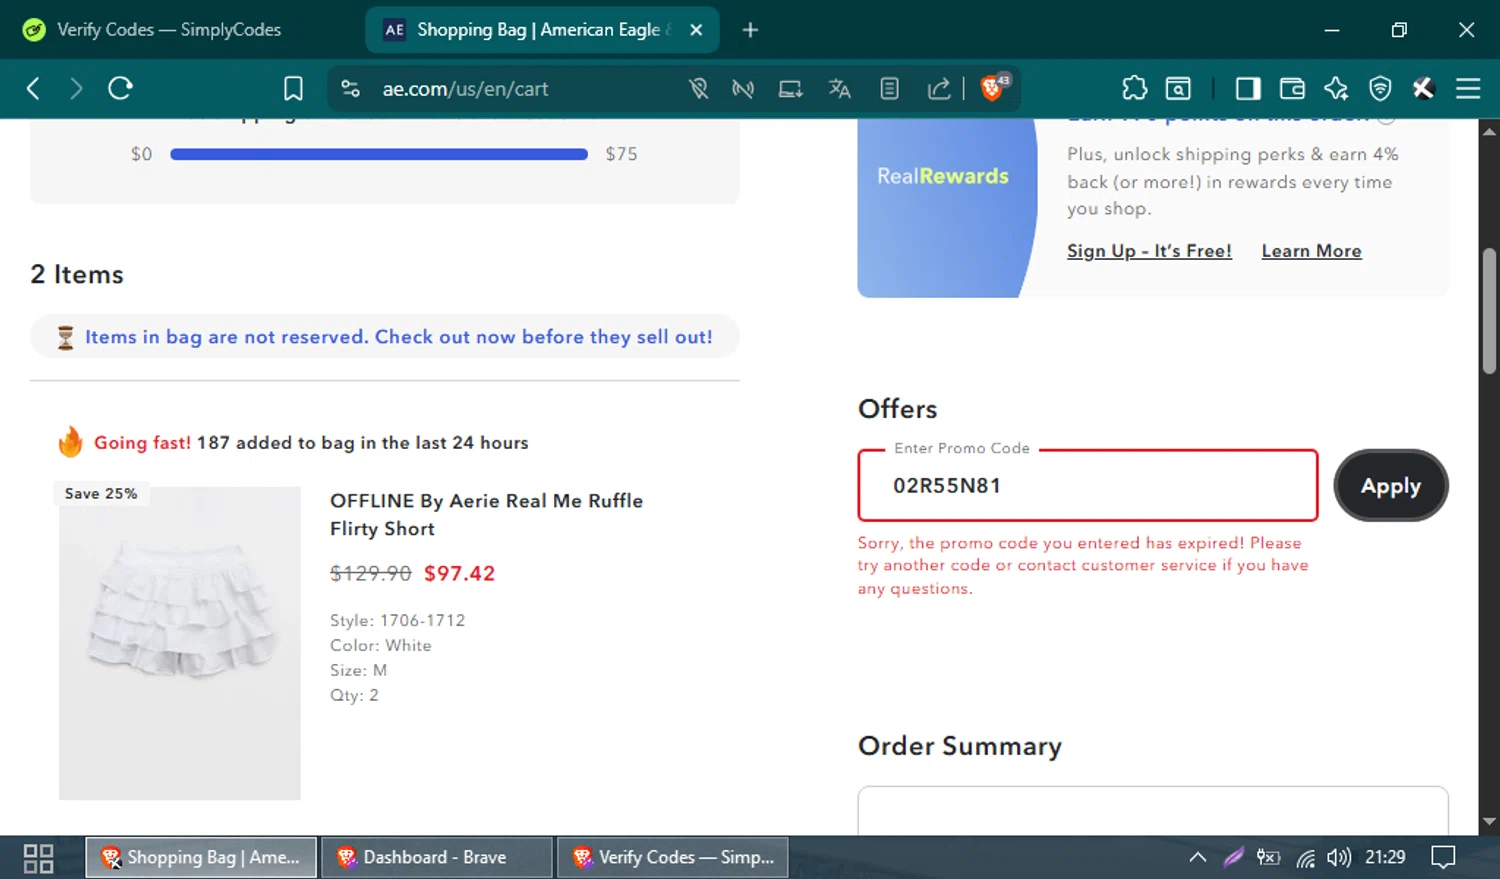
Task: Click the Going fast fire icon
Action: point(70,441)
